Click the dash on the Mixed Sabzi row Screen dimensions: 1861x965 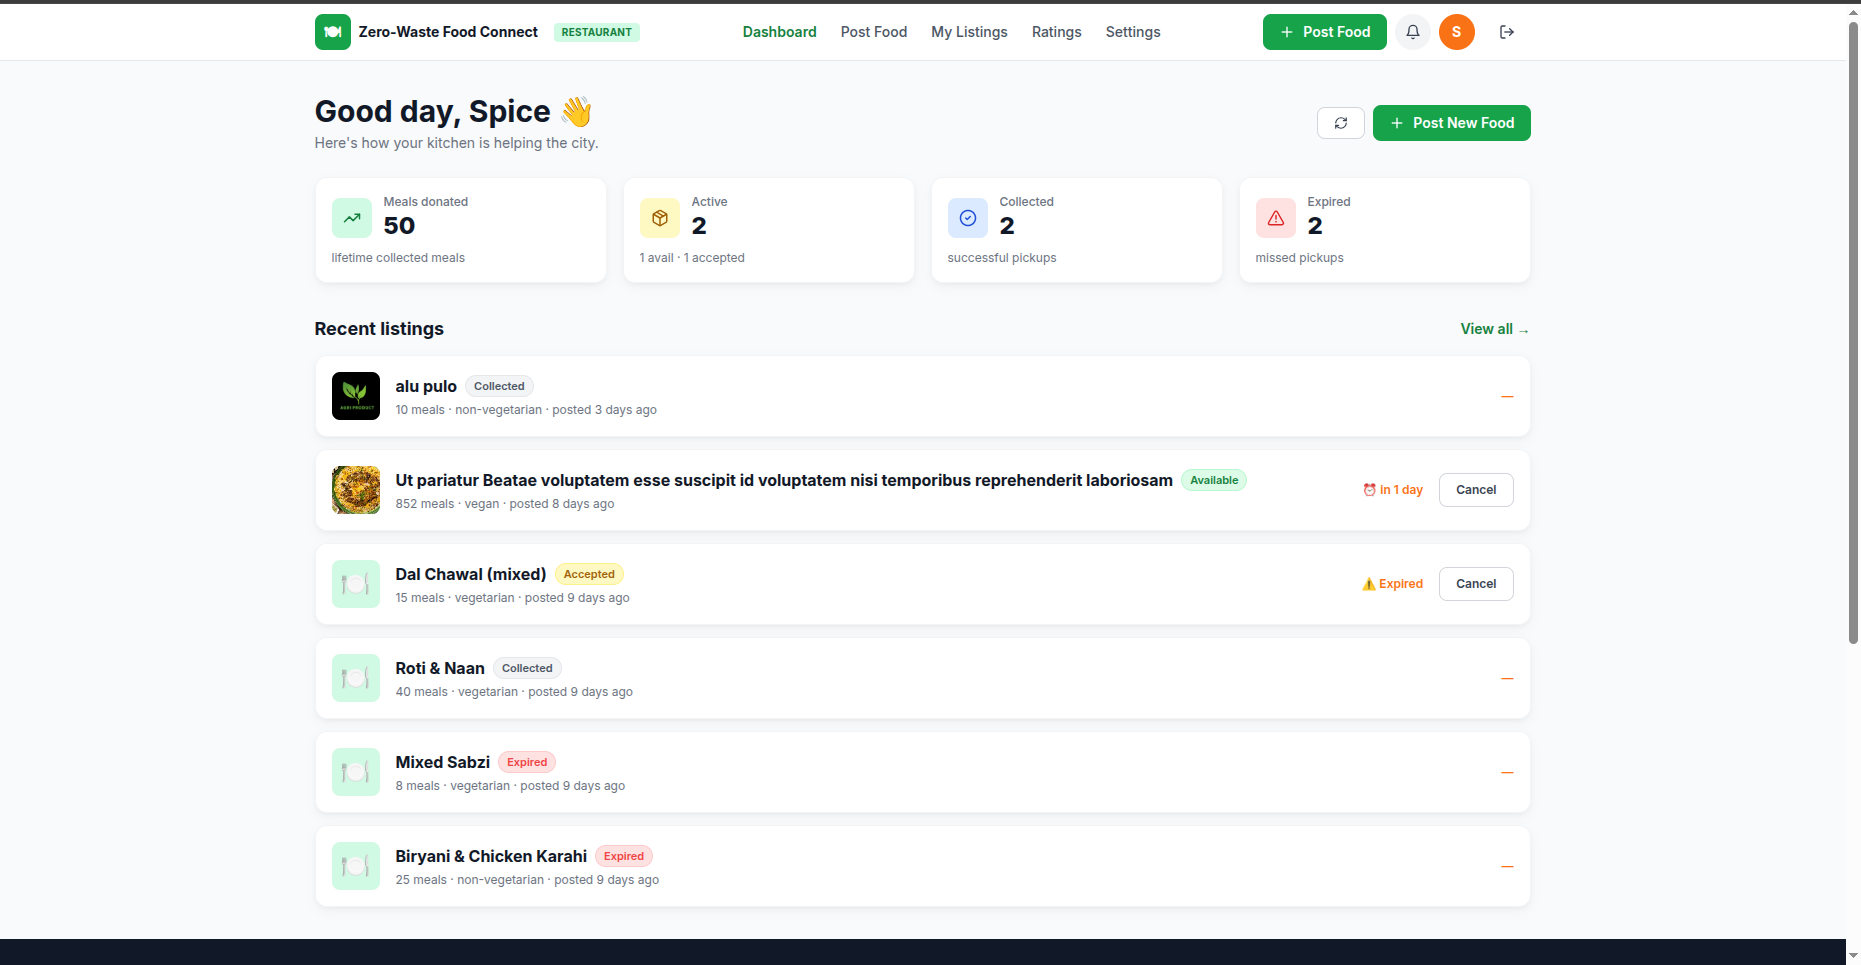(x=1507, y=773)
